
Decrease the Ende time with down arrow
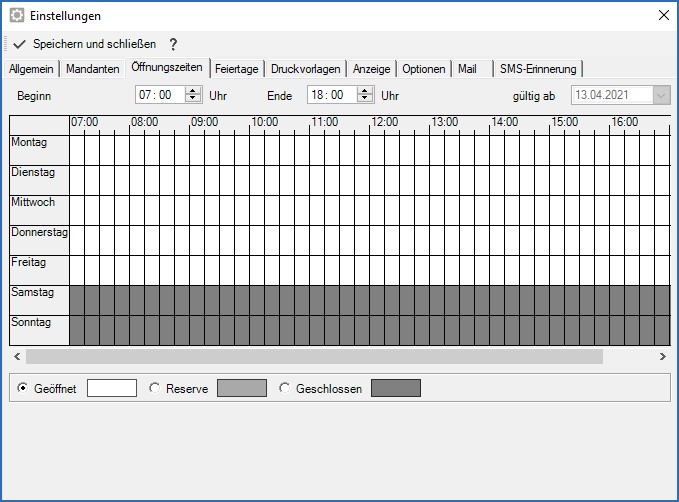click(365, 100)
